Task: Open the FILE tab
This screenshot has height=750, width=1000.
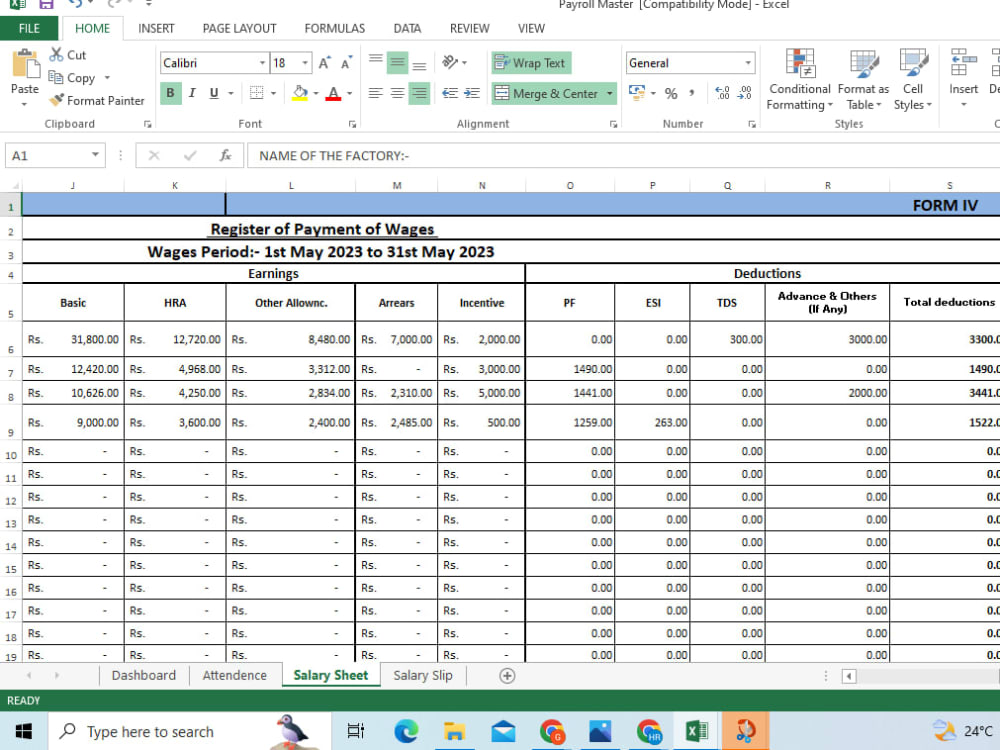Action: point(29,28)
